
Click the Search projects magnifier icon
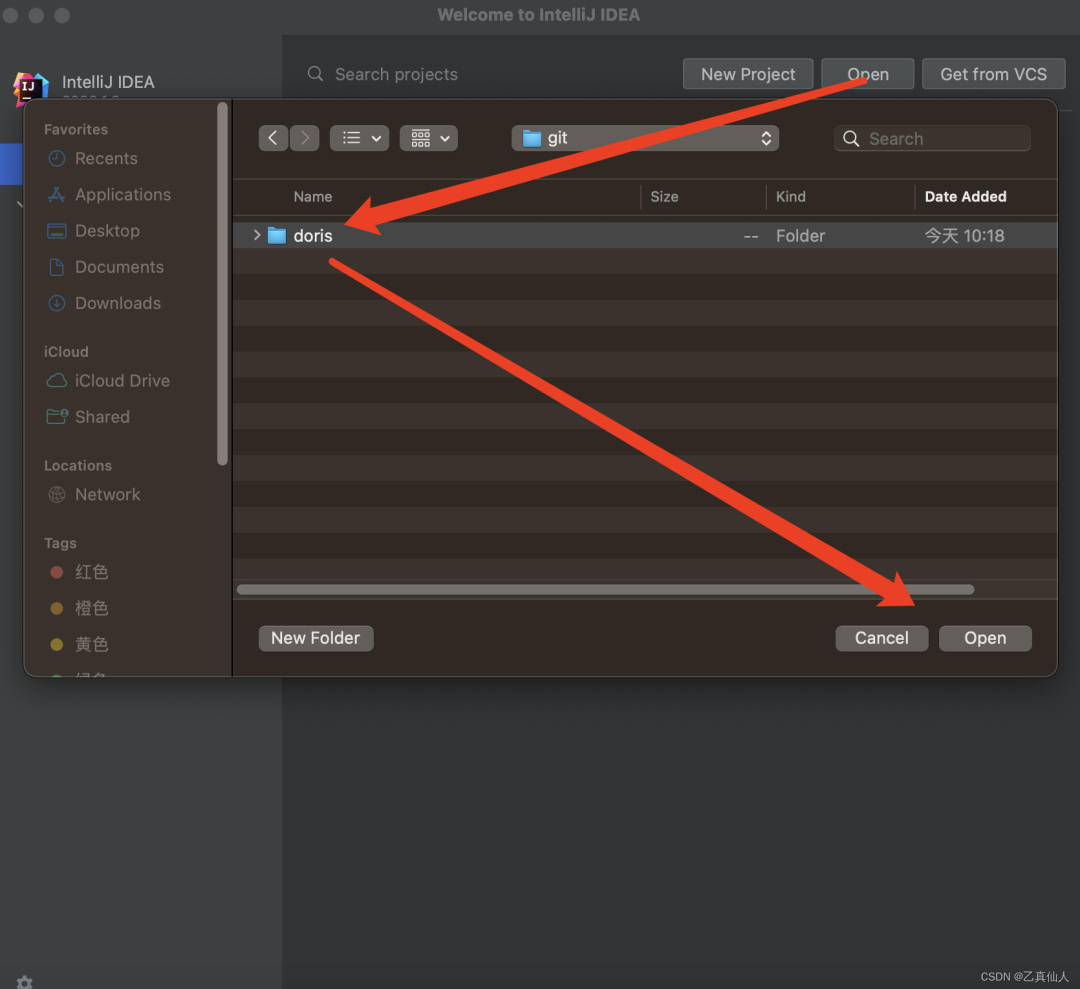pos(315,74)
